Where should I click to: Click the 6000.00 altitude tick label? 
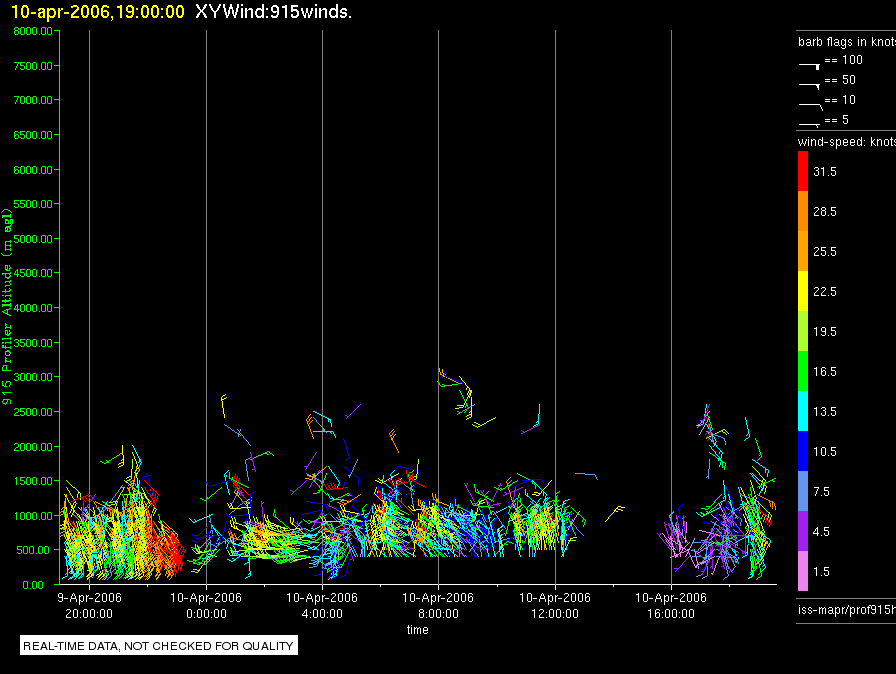pyautogui.click(x=33, y=170)
